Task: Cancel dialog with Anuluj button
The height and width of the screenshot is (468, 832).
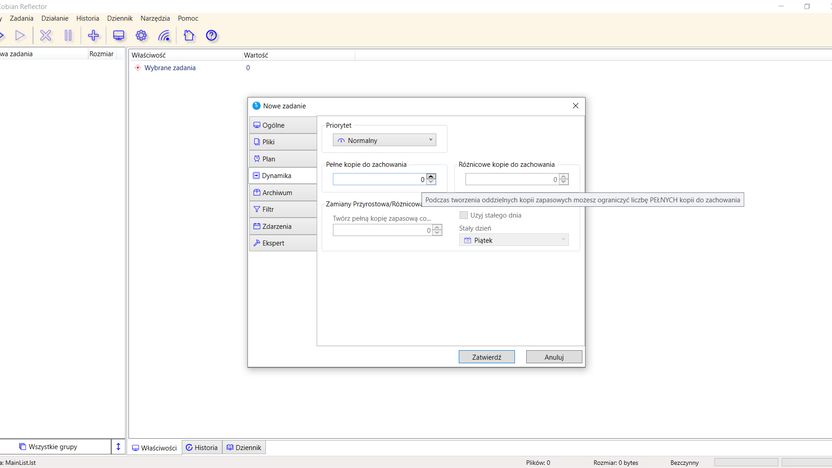Action: point(554,357)
